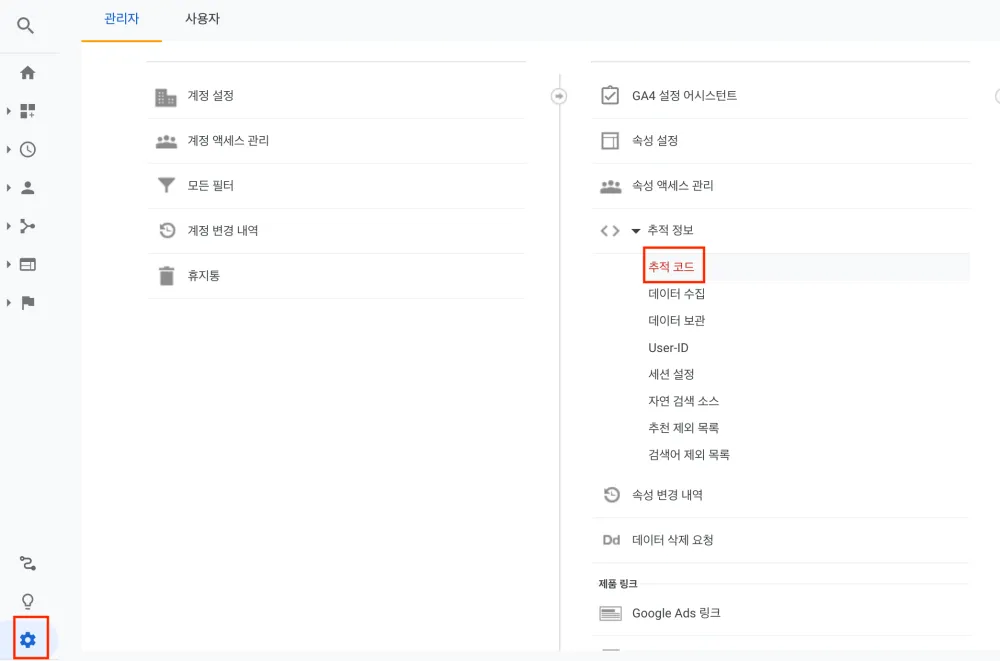Select the blue Admin gear icon
This screenshot has height=661, width=1000.
click(x=28, y=639)
